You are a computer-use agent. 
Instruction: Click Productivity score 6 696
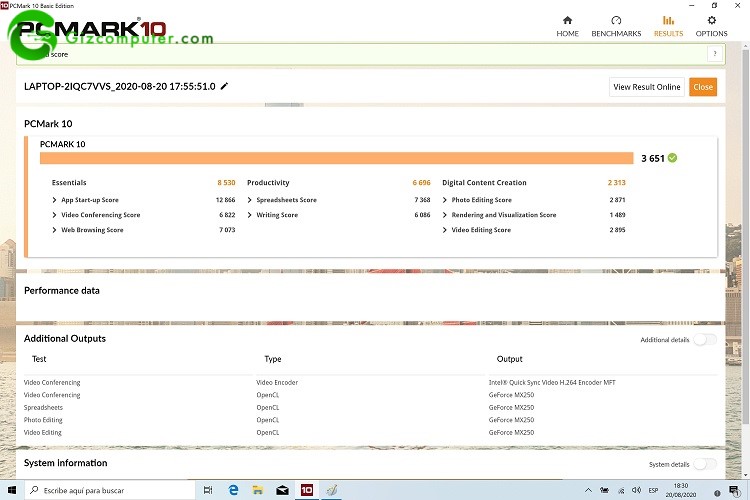click(x=421, y=183)
